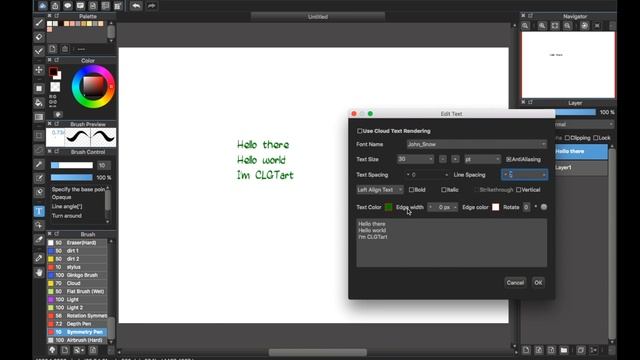The width and height of the screenshot is (640, 360).
Task: Toggle the AntiAliasing checkbox
Action: (509, 159)
